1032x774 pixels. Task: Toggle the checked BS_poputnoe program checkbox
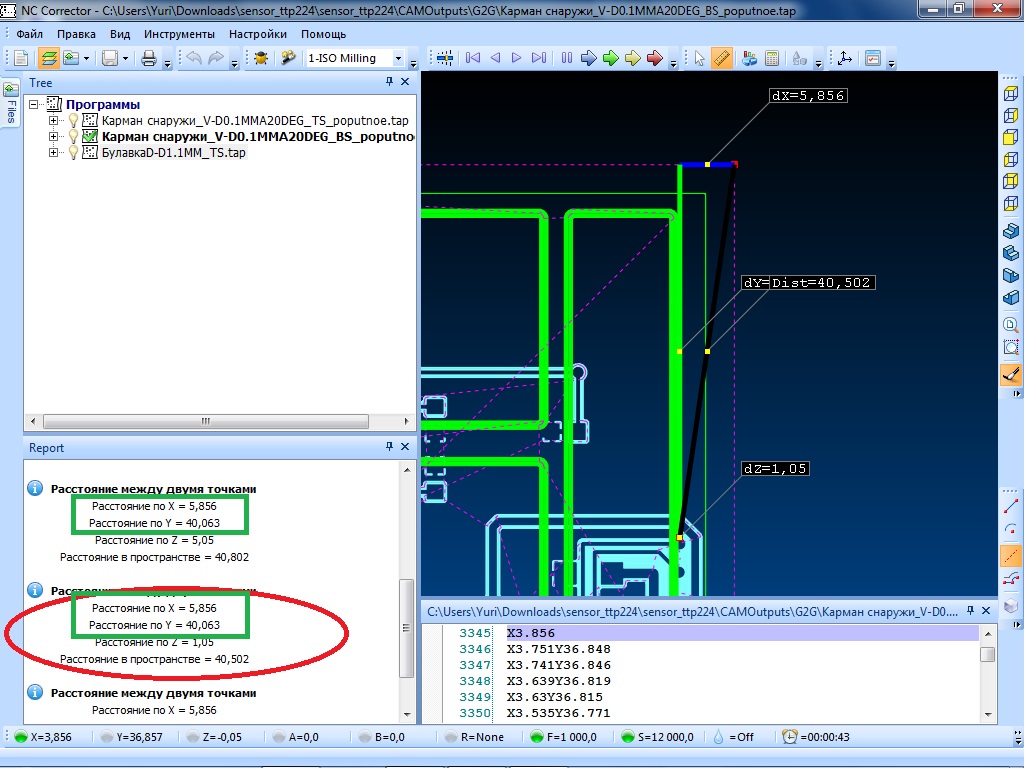(x=90, y=138)
